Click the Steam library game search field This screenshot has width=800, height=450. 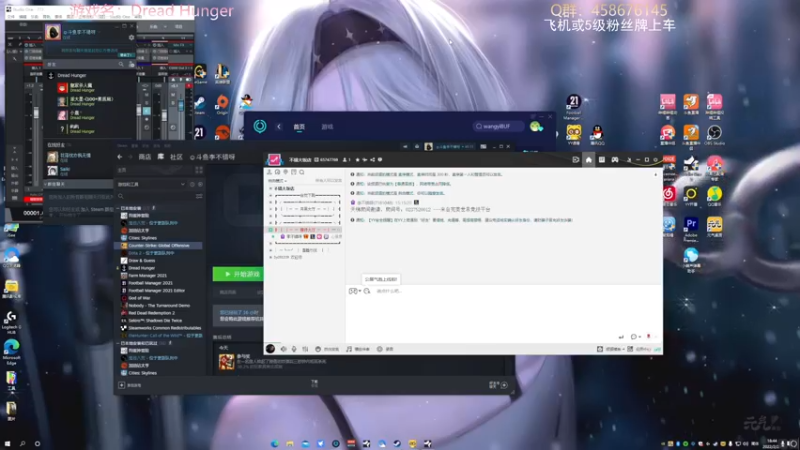[x=155, y=196]
